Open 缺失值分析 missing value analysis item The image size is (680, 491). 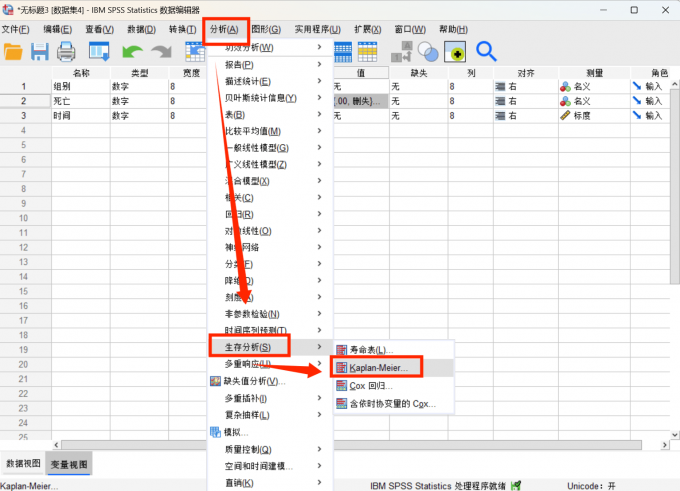point(270,381)
